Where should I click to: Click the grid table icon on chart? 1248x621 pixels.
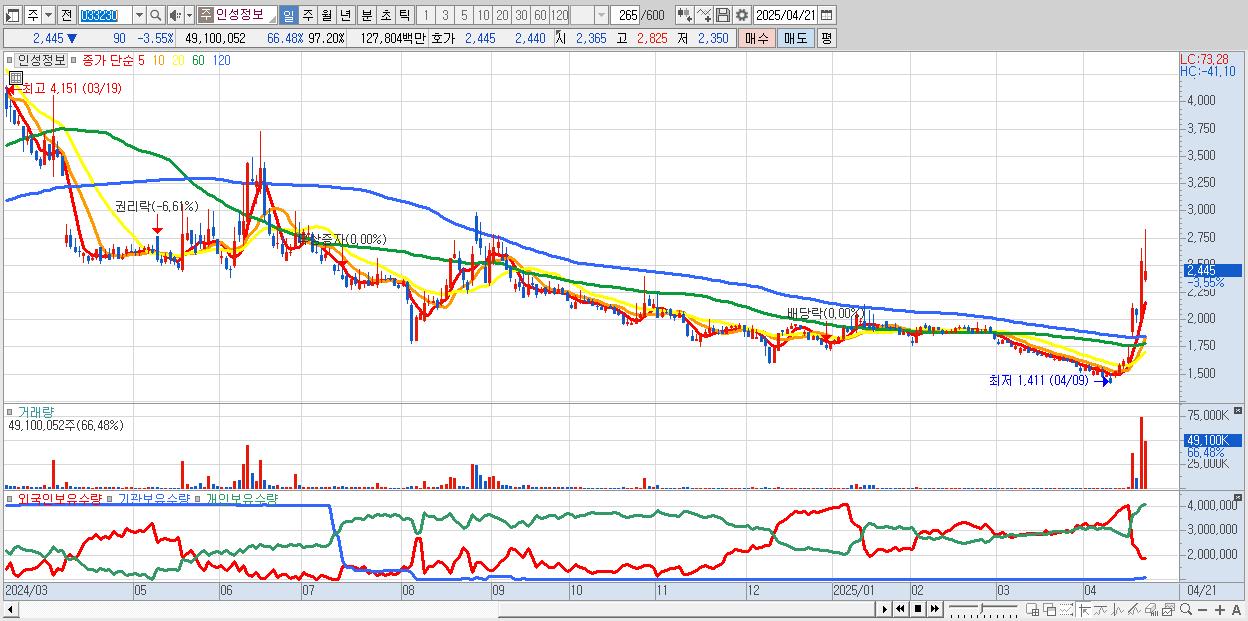[16, 77]
